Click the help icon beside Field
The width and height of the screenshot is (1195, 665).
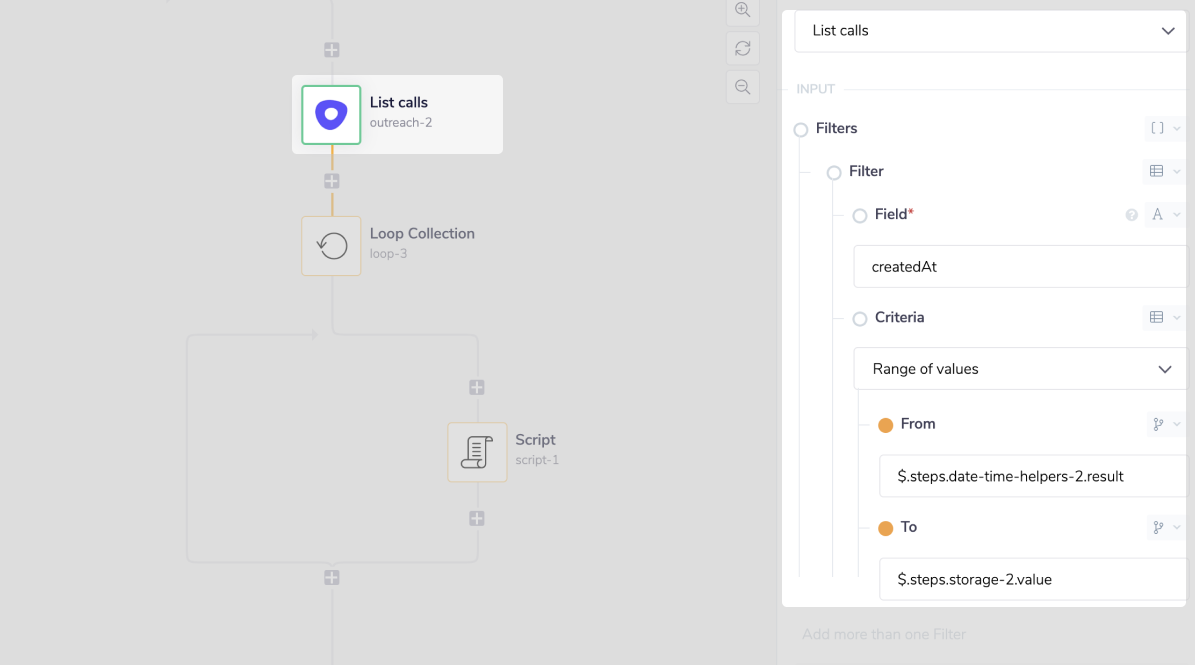tap(1132, 215)
